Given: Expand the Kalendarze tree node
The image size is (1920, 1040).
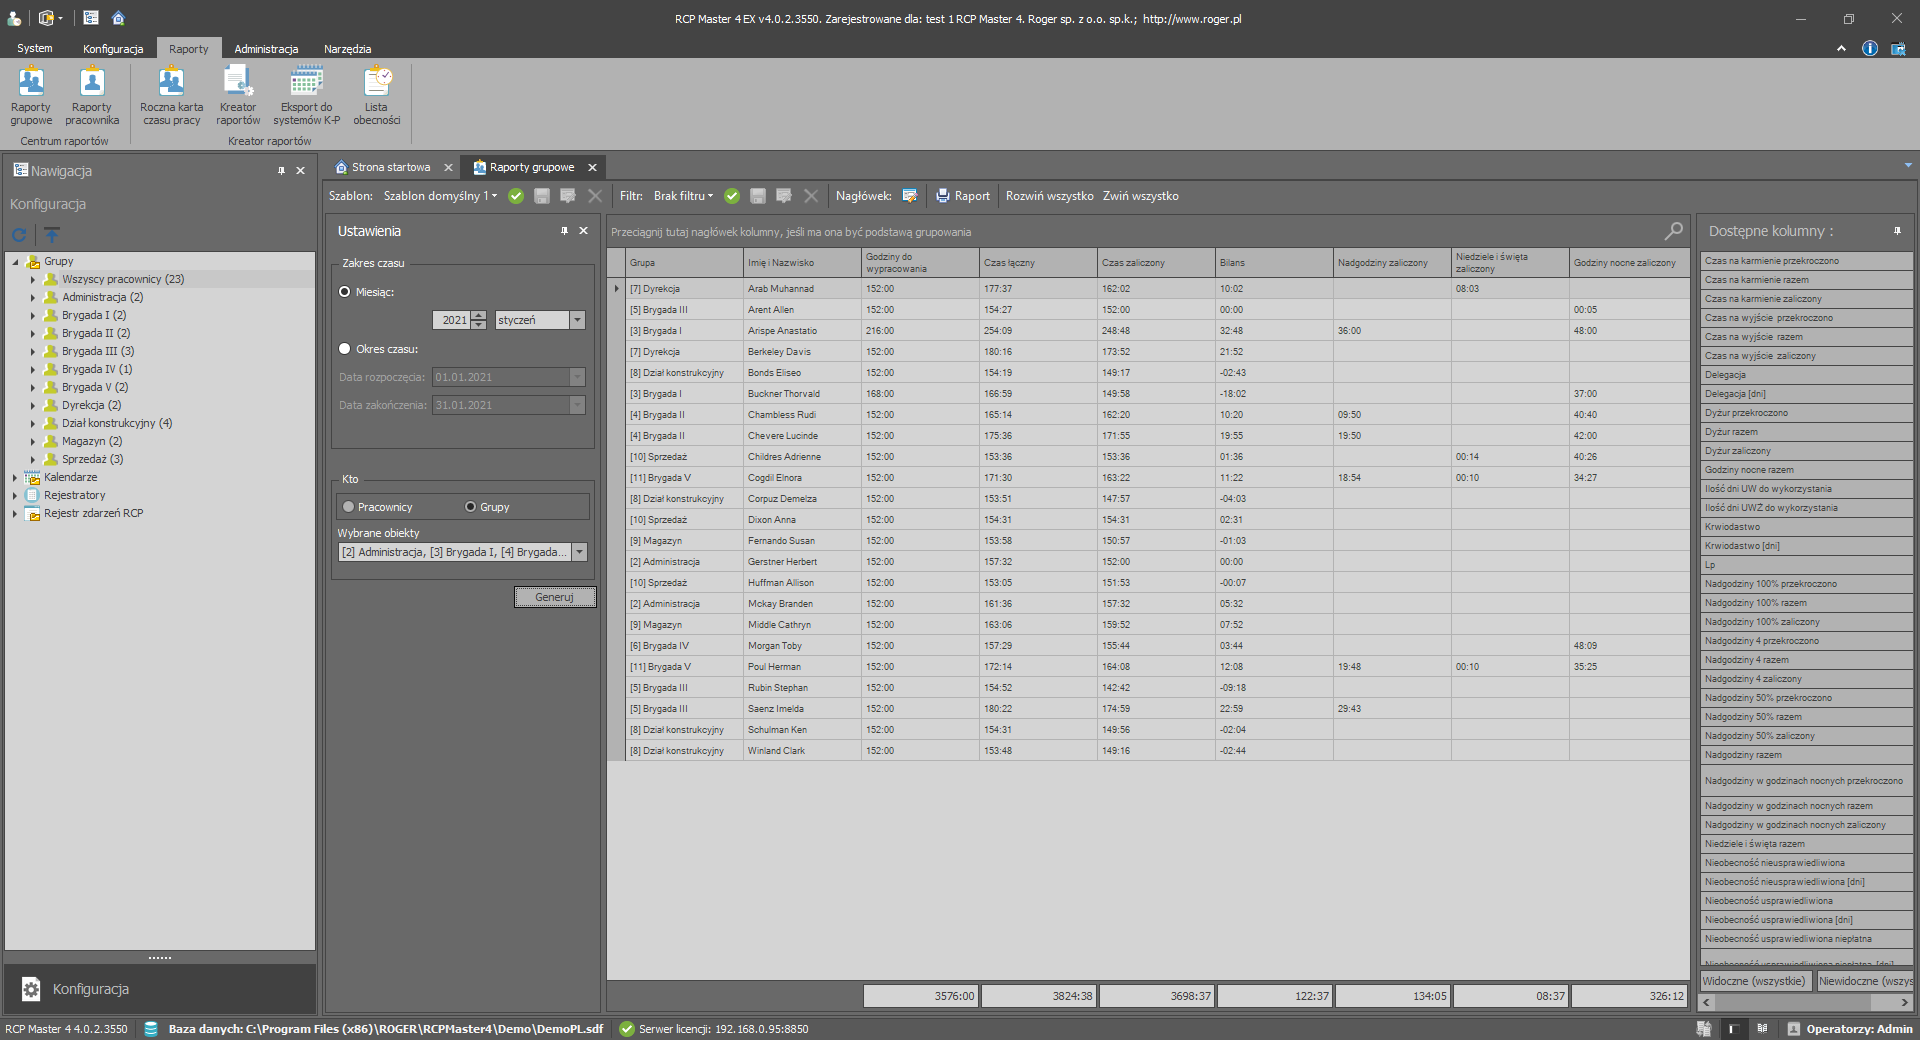Looking at the screenshot, I should coord(15,478).
